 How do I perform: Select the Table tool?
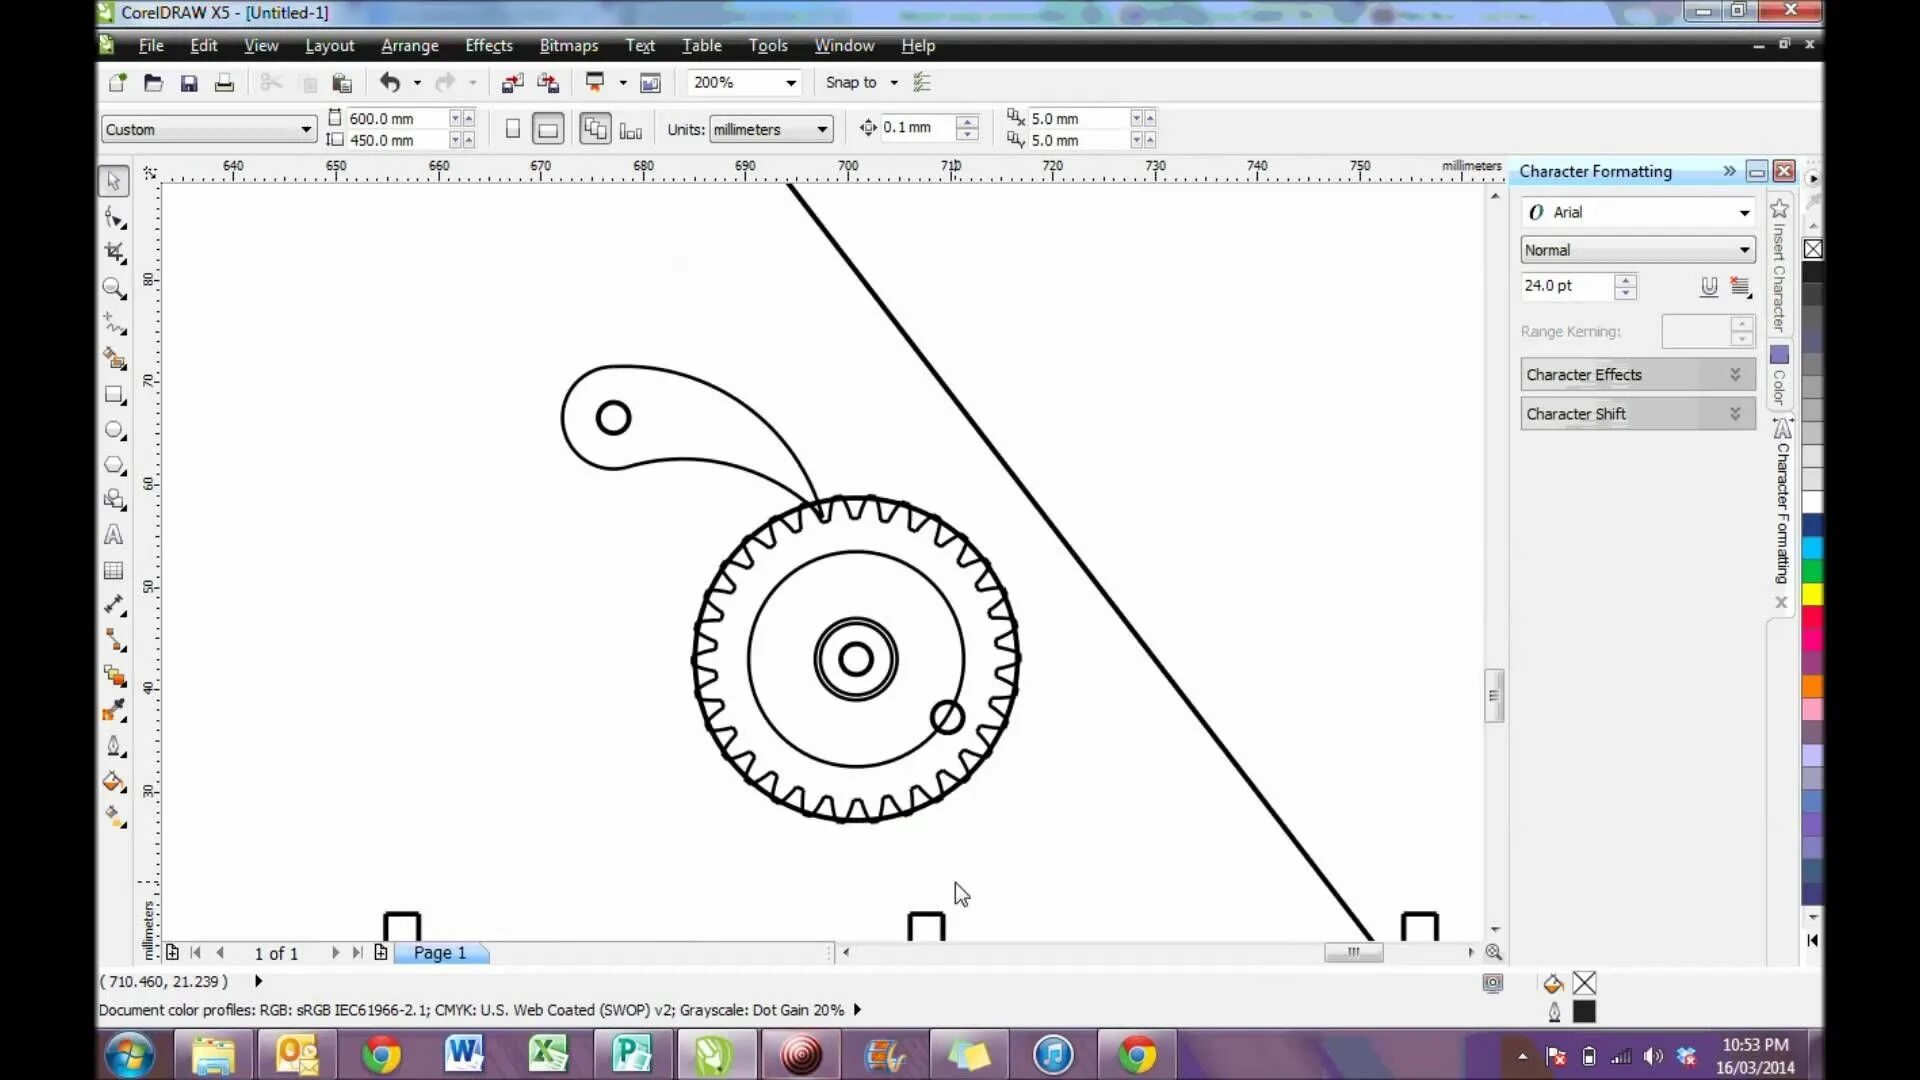point(114,570)
